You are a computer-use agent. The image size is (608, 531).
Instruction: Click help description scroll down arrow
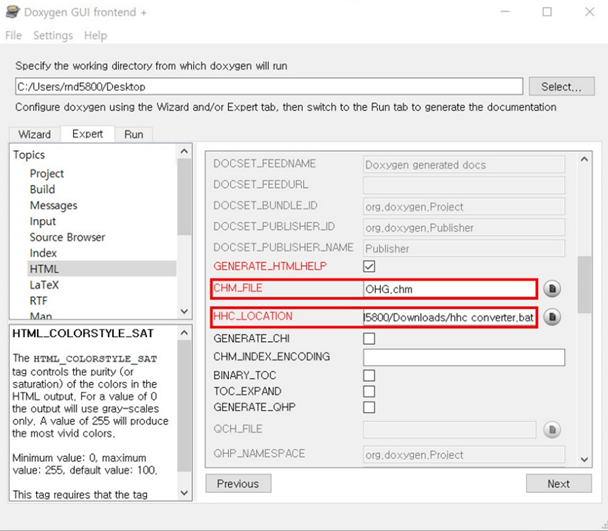[x=185, y=493]
